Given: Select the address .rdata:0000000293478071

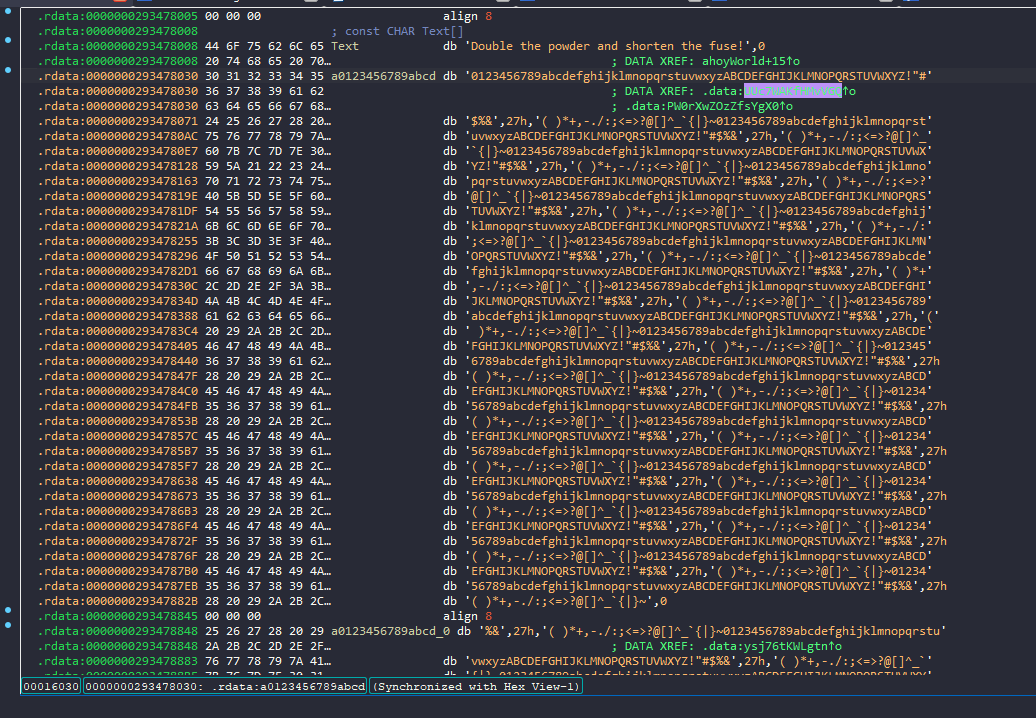Looking at the screenshot, I should (117, 121).
